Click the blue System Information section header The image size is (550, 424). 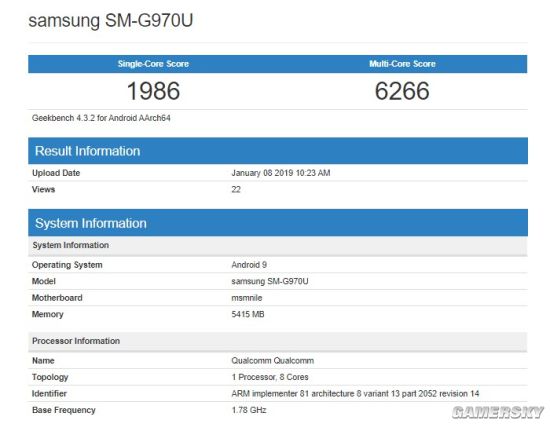278,223
